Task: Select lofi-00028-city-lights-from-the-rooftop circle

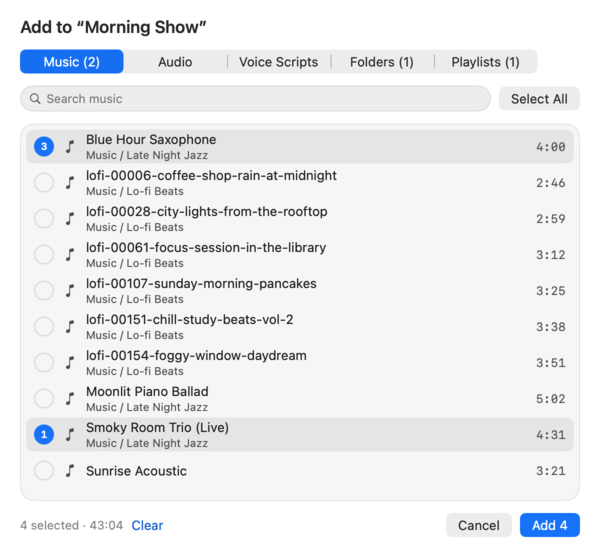Action: (44, 218)
